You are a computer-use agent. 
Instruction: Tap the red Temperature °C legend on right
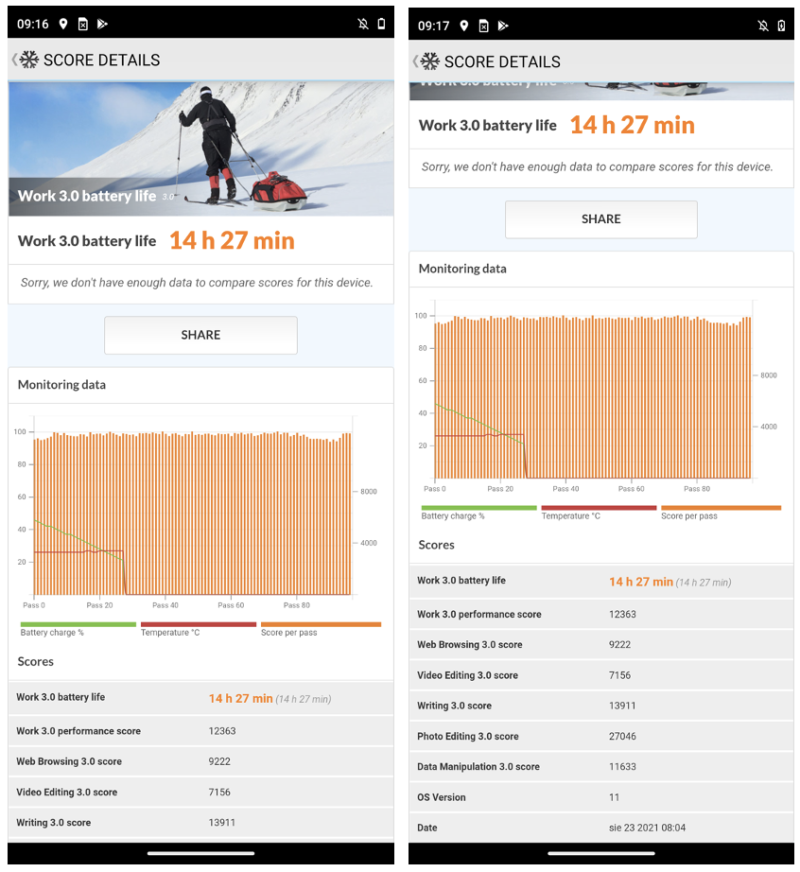click(x=598, y=512)
